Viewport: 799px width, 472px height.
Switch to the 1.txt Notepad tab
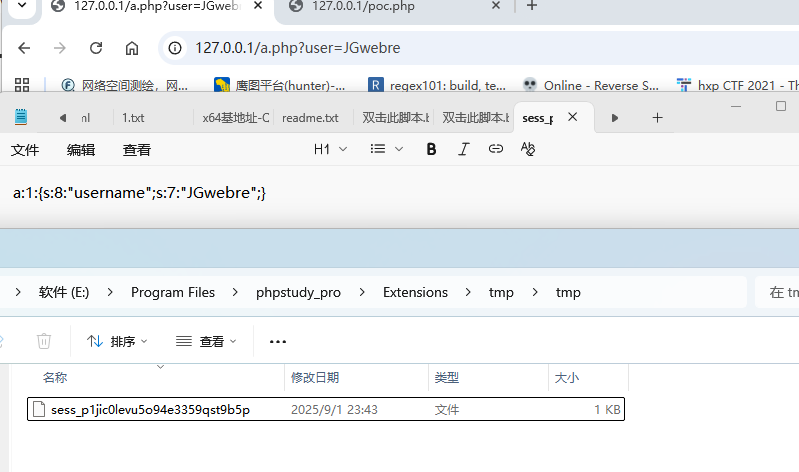tap(133, 118)
